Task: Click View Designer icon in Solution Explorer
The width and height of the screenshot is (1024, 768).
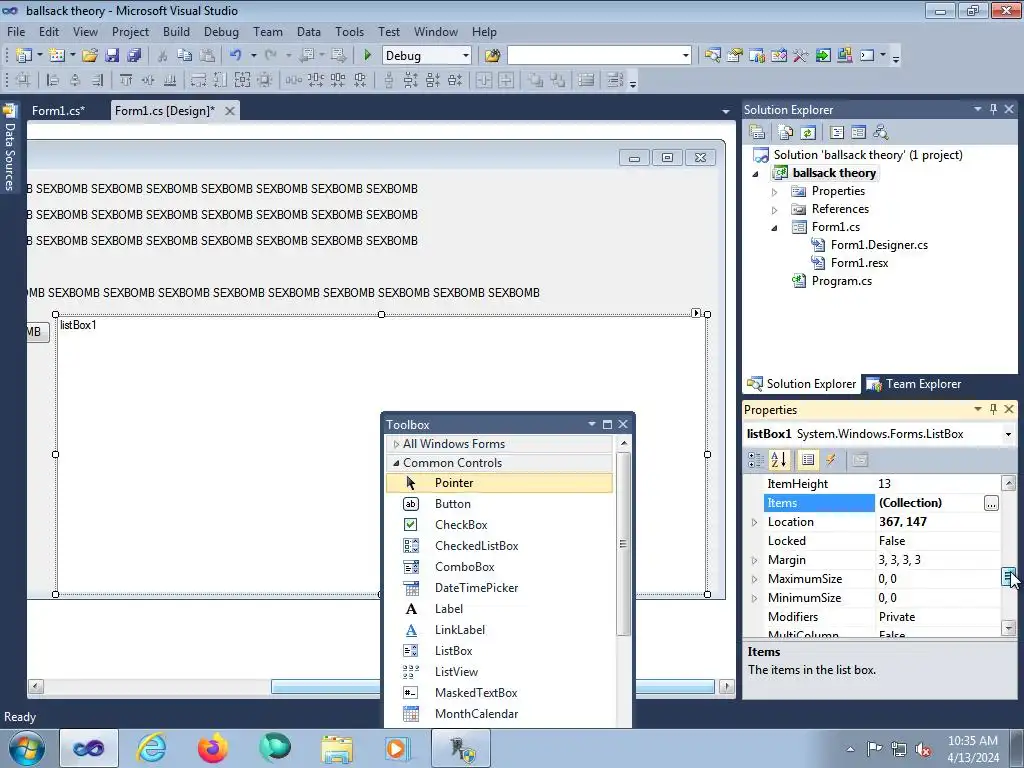Action: point(858,133)
